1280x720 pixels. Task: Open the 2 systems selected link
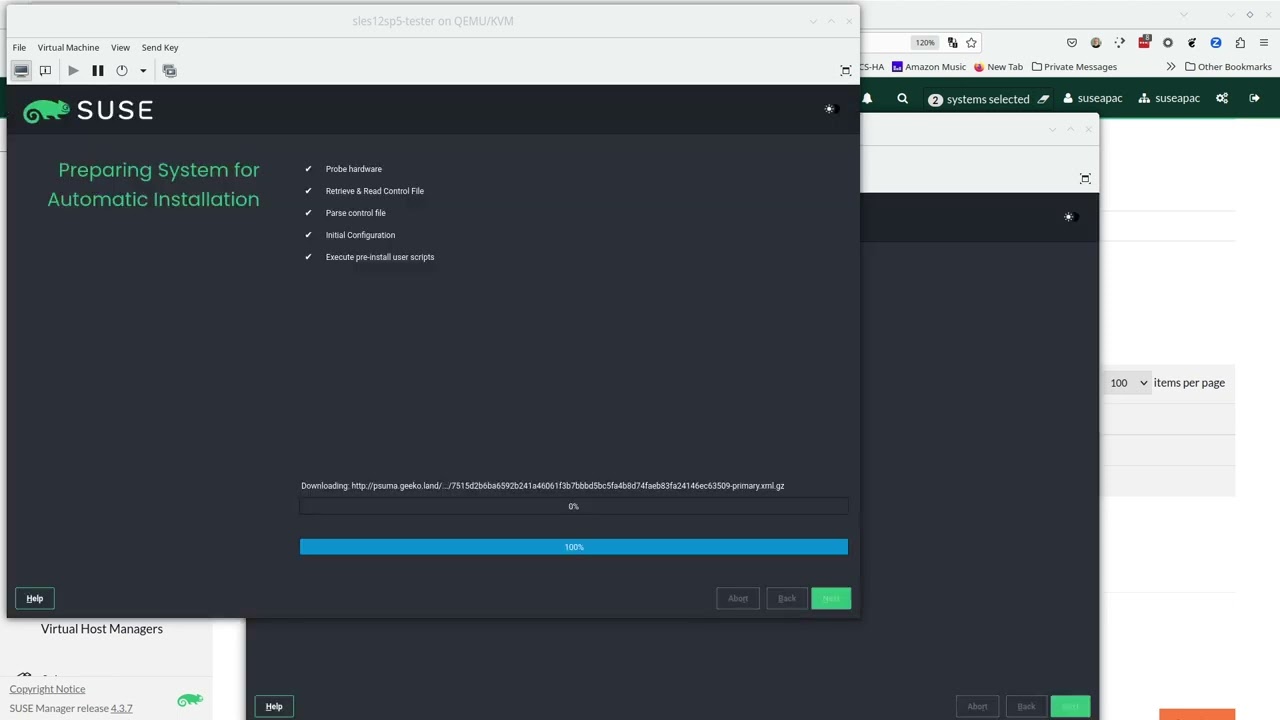(x=979, y=99)
